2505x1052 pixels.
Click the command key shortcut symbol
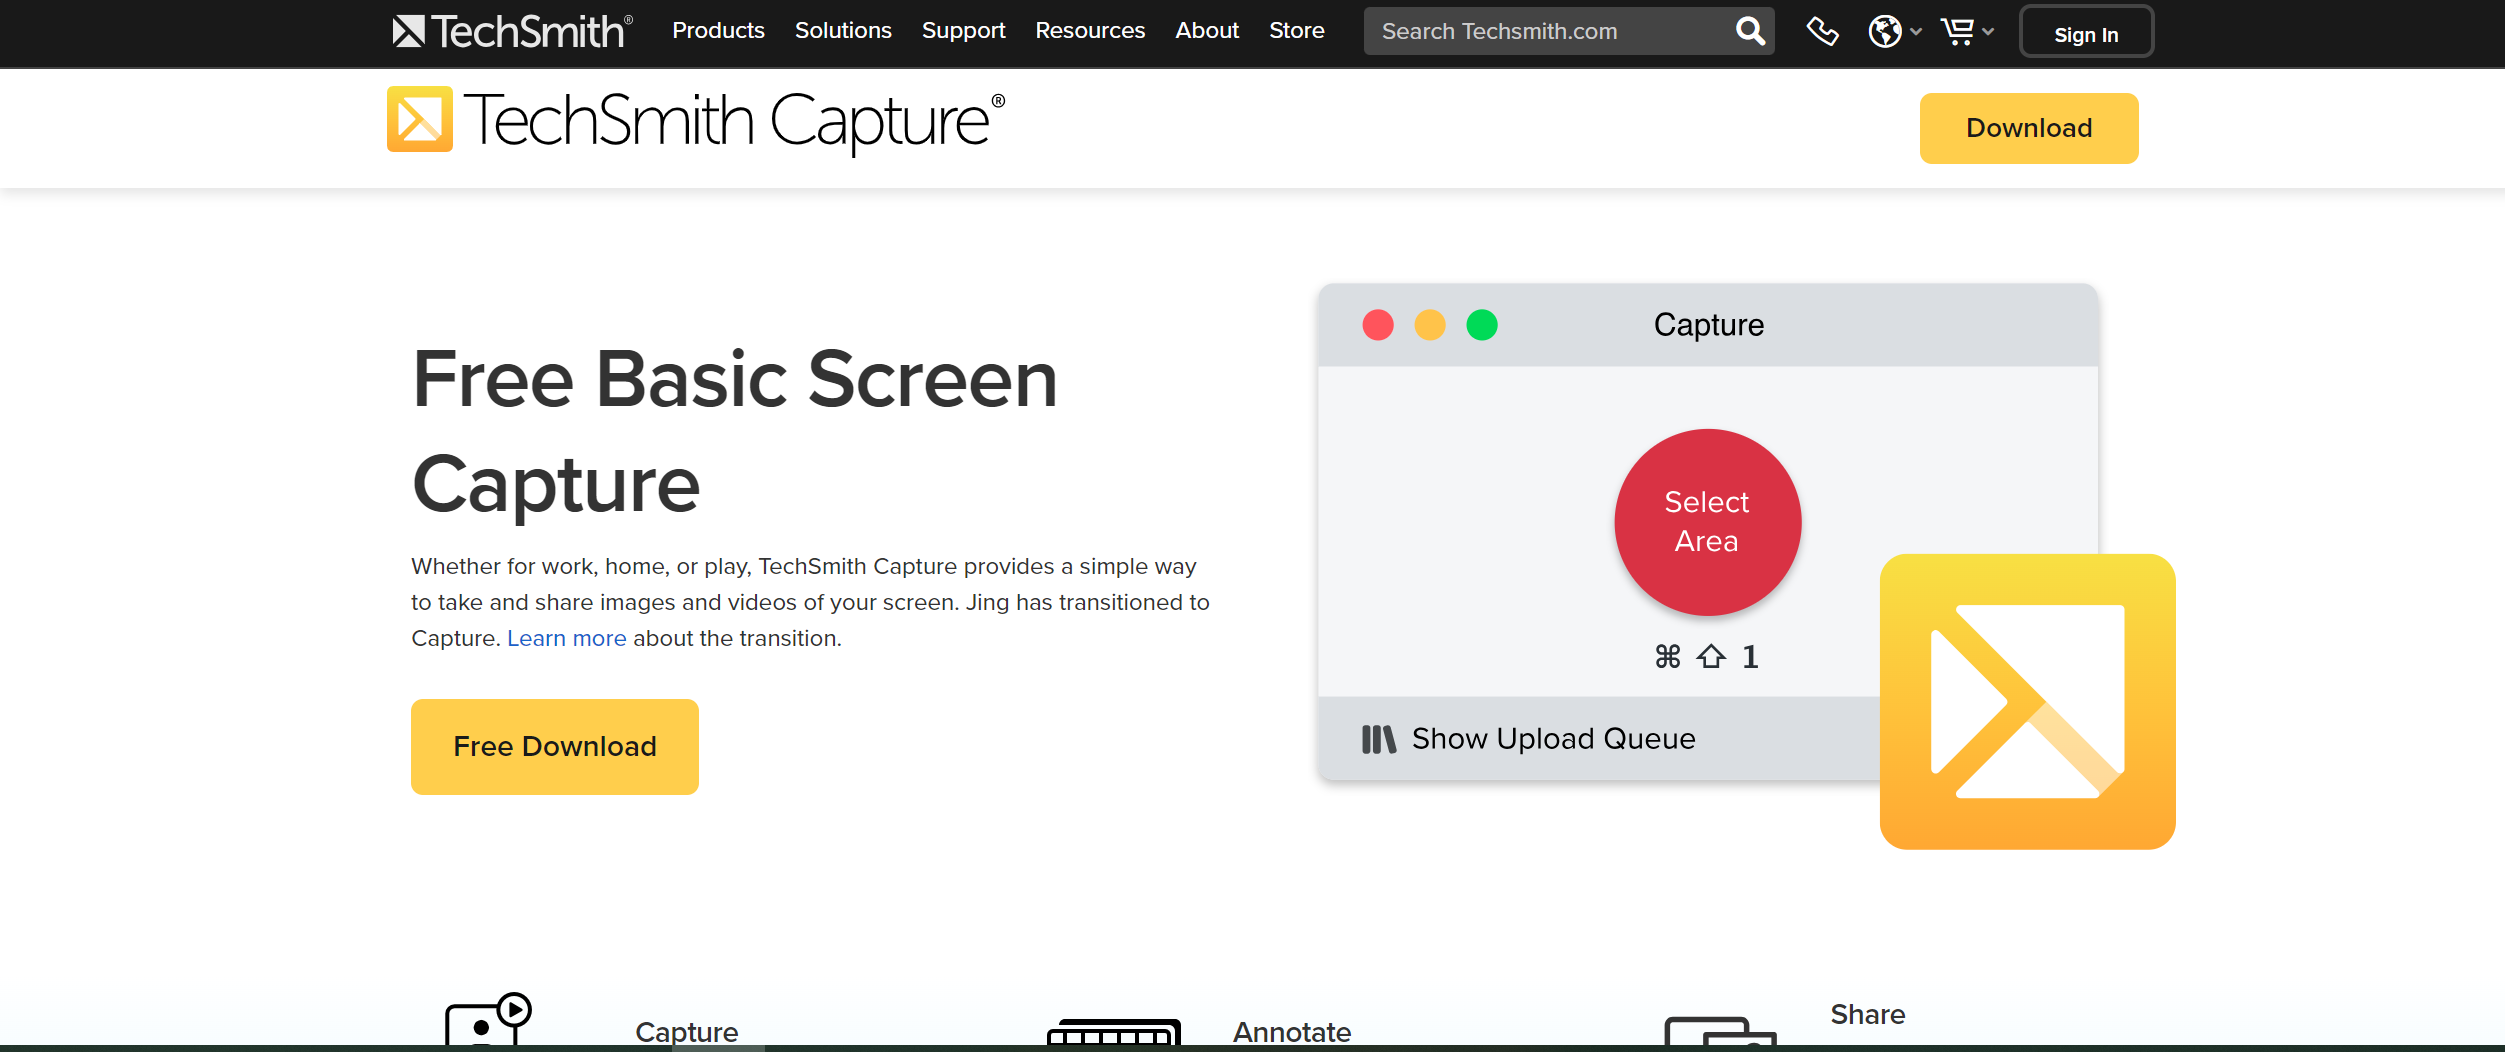coord(1667,657)
